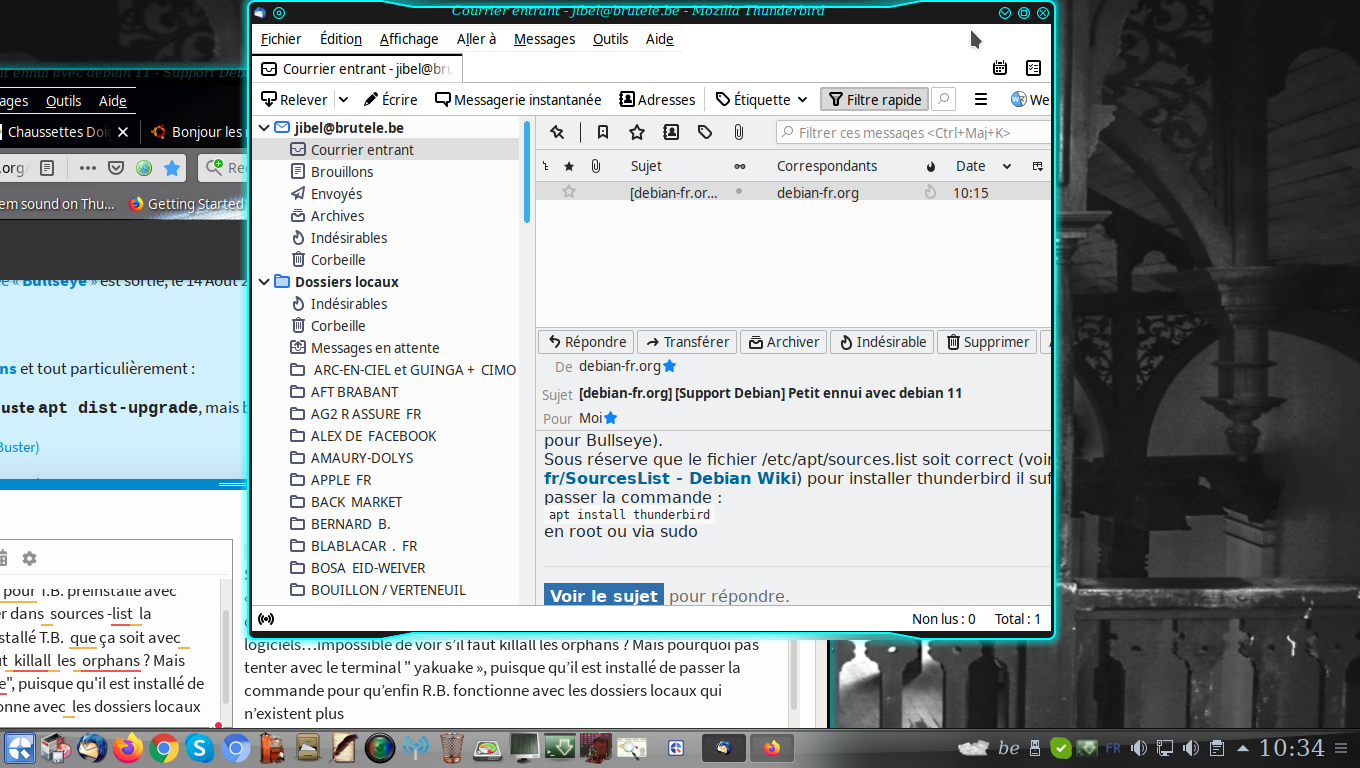The height and width of the screenshot is (768, 1360).
Task: Click the search magnifier beside Filtre rapide
Action: click(943, 99)
